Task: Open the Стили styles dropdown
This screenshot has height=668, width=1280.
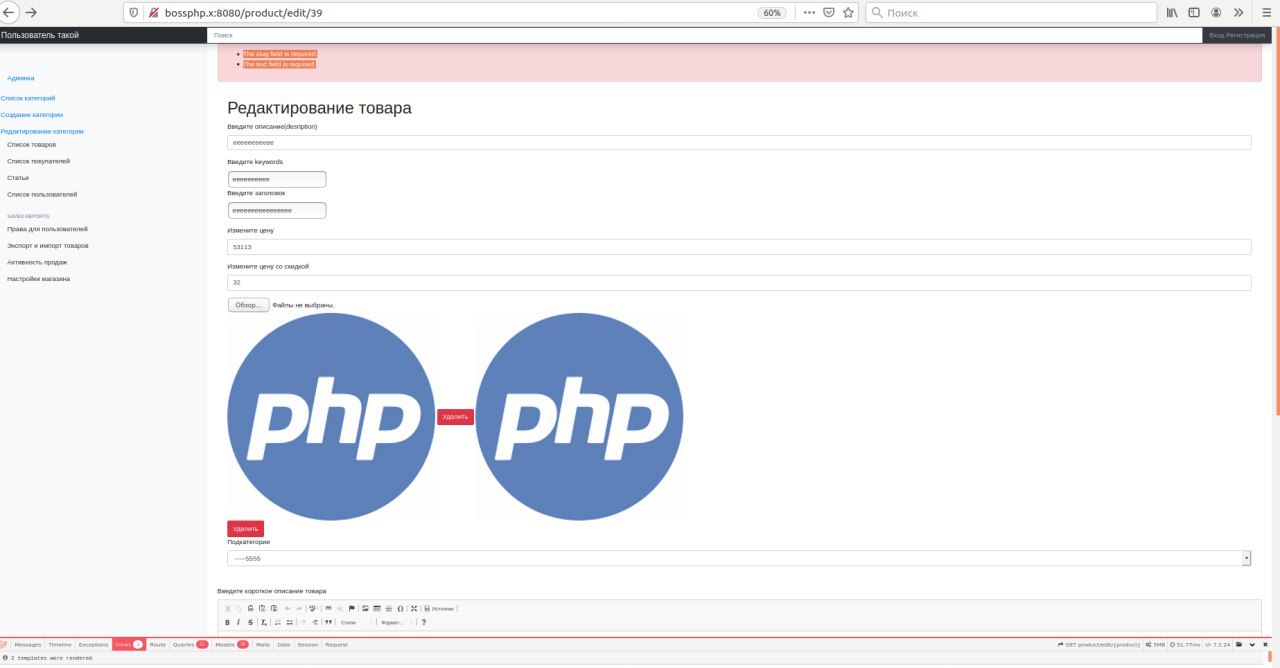Action: pyautogui.click(x=357, y=622)
